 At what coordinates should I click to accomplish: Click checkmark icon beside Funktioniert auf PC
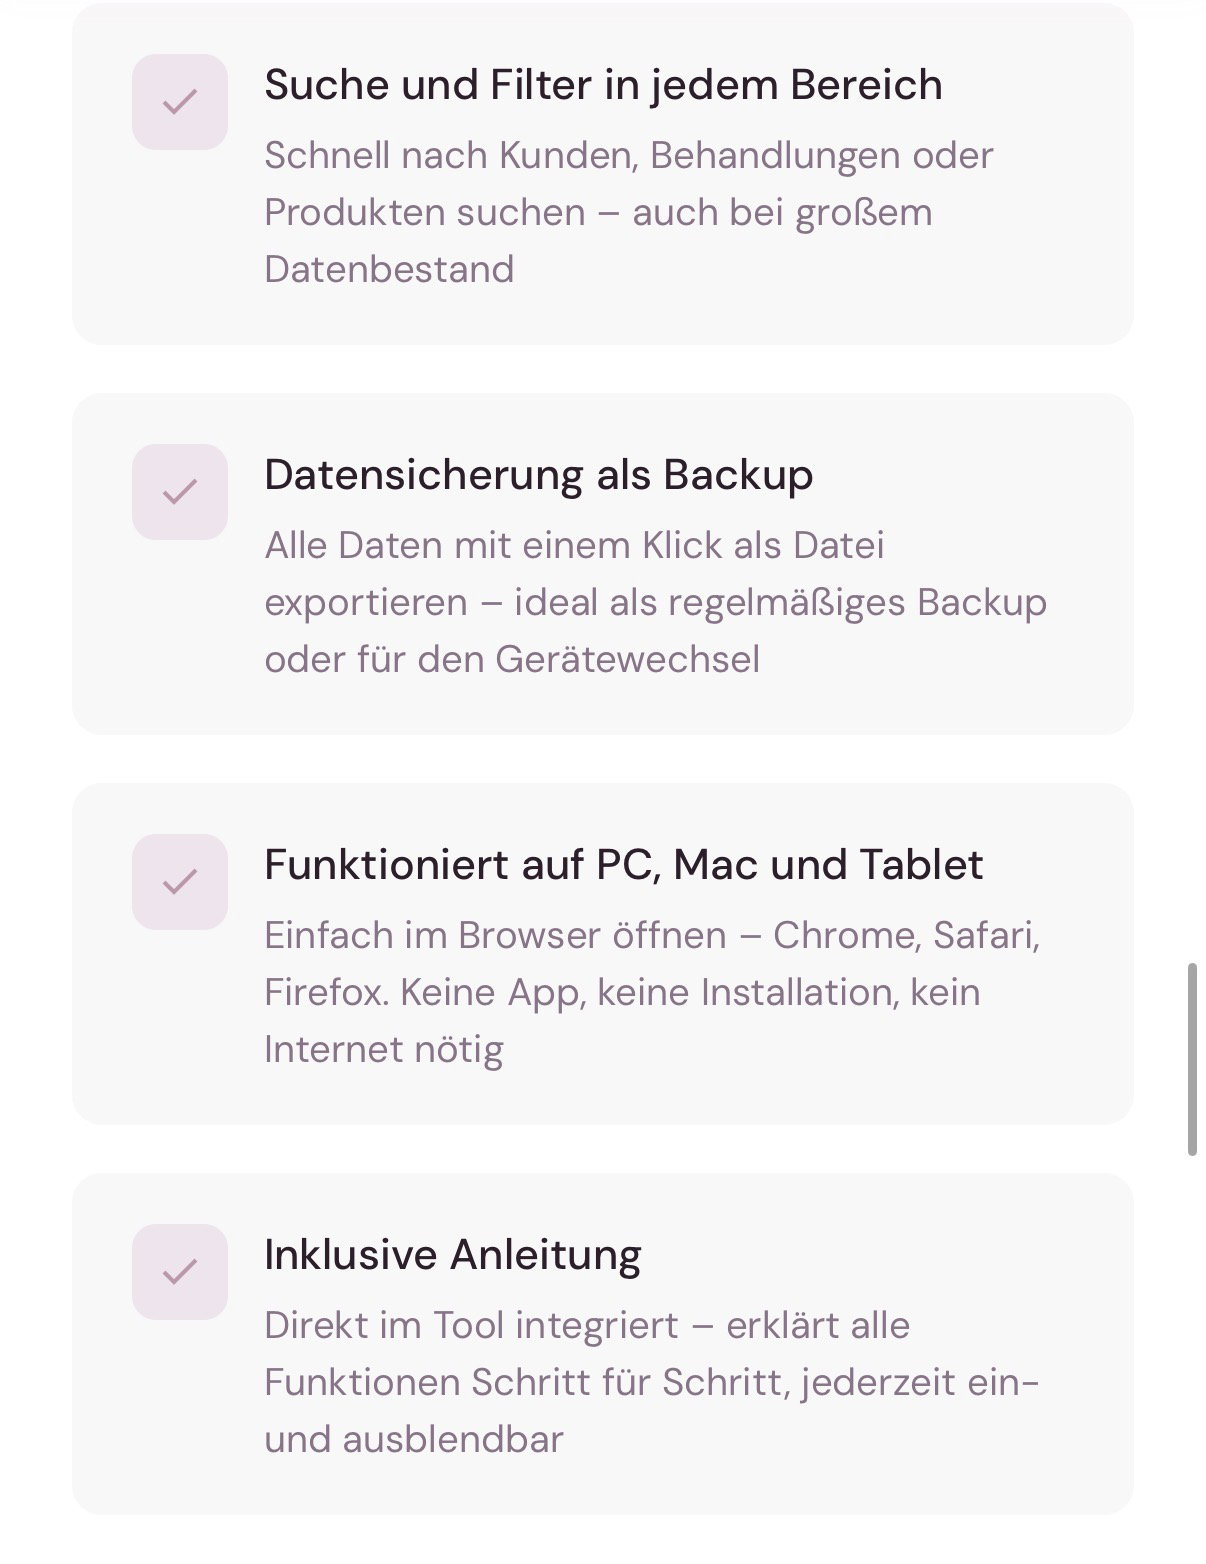tap(180, 882)
